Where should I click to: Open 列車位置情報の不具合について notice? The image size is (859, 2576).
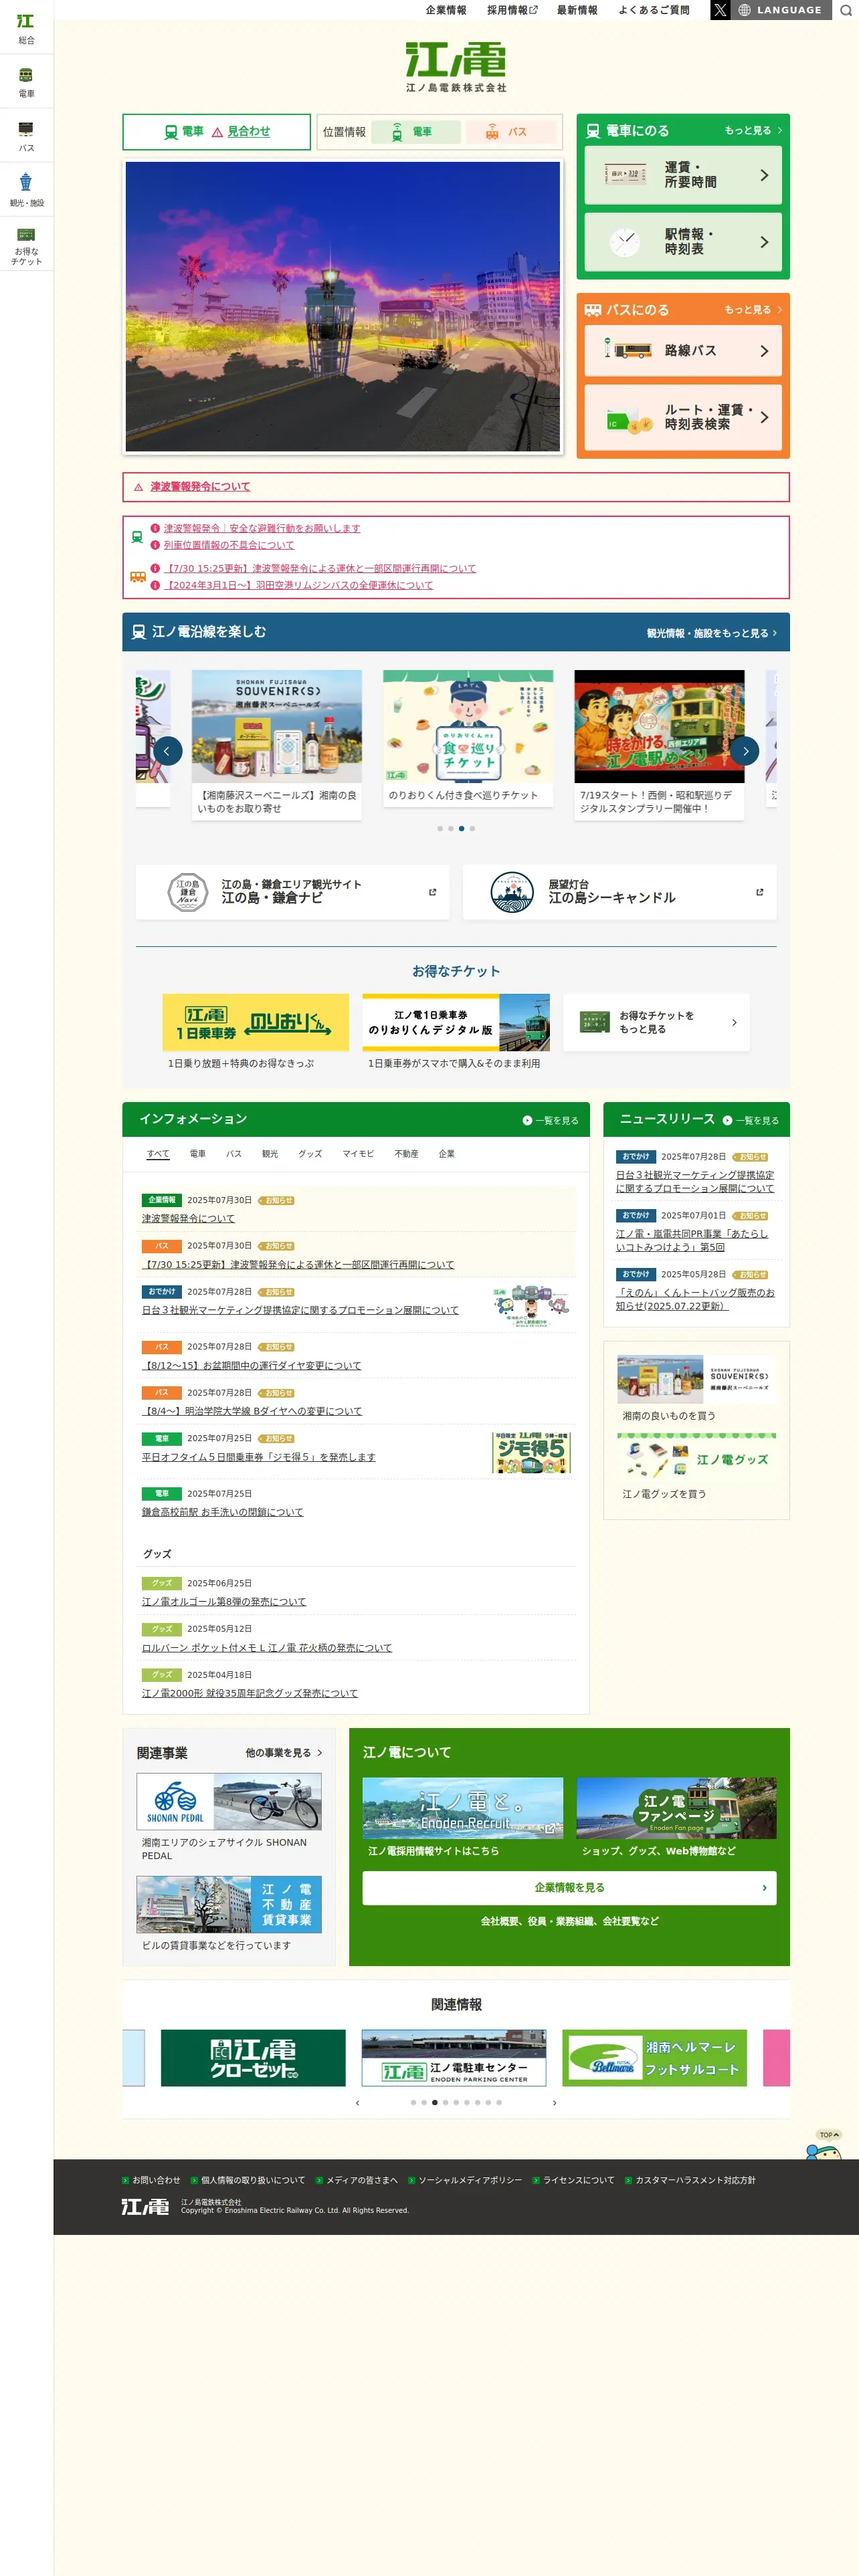pyautogui.click(x=229, y=545)
